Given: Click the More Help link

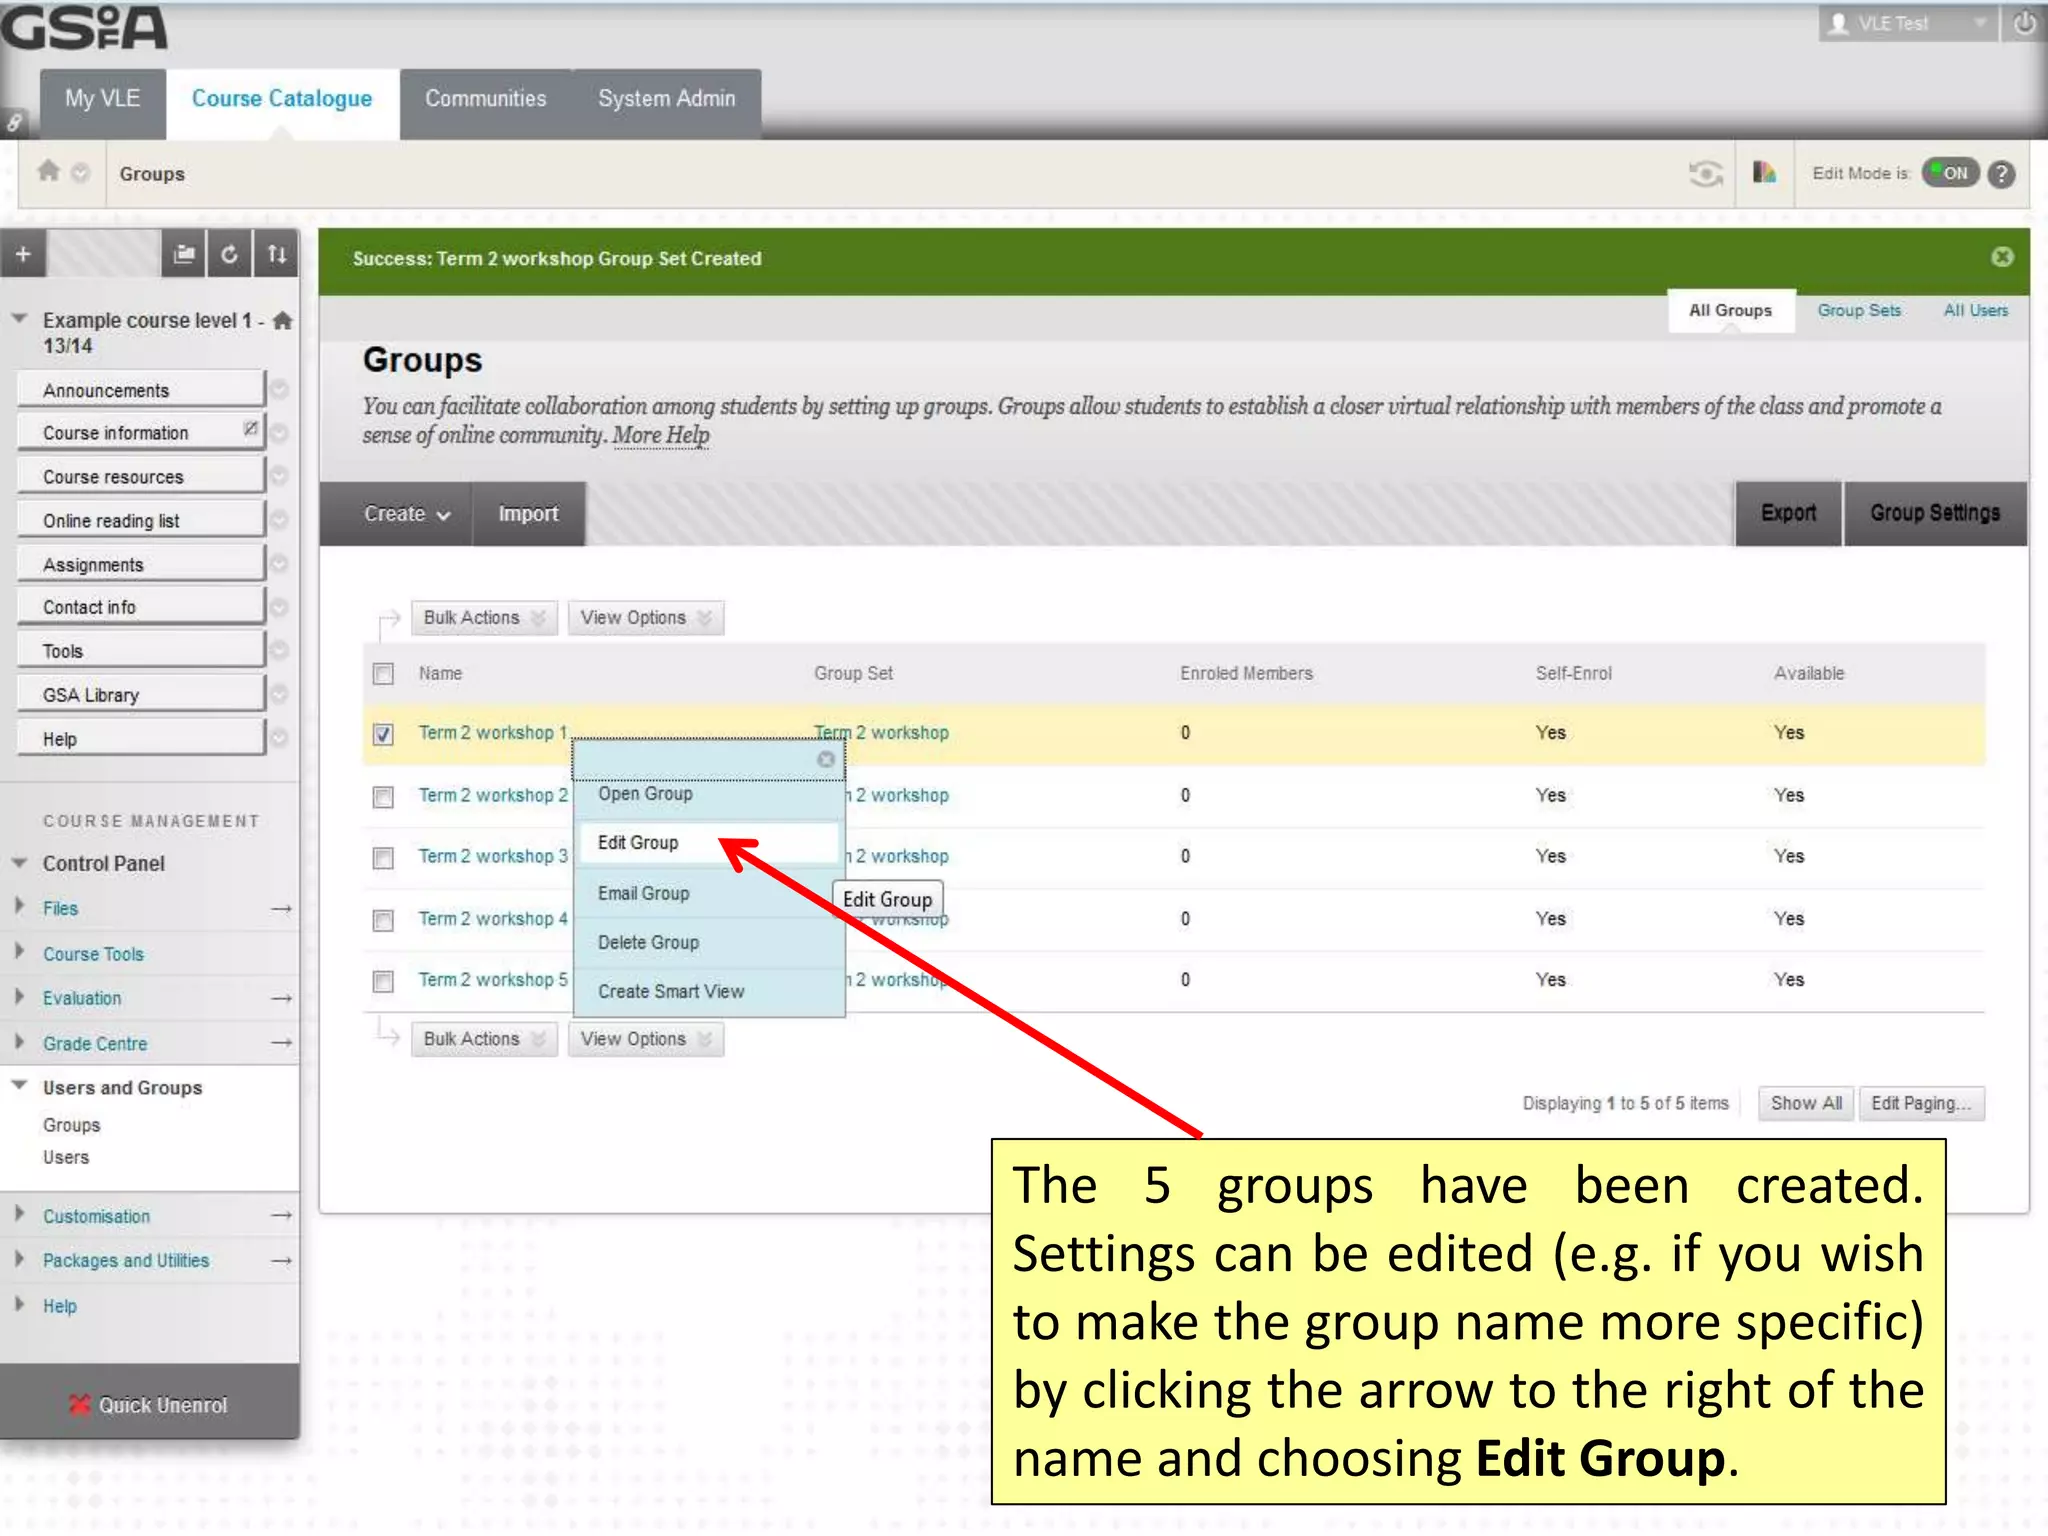Looking at the screenshot, I should [660, 436].
